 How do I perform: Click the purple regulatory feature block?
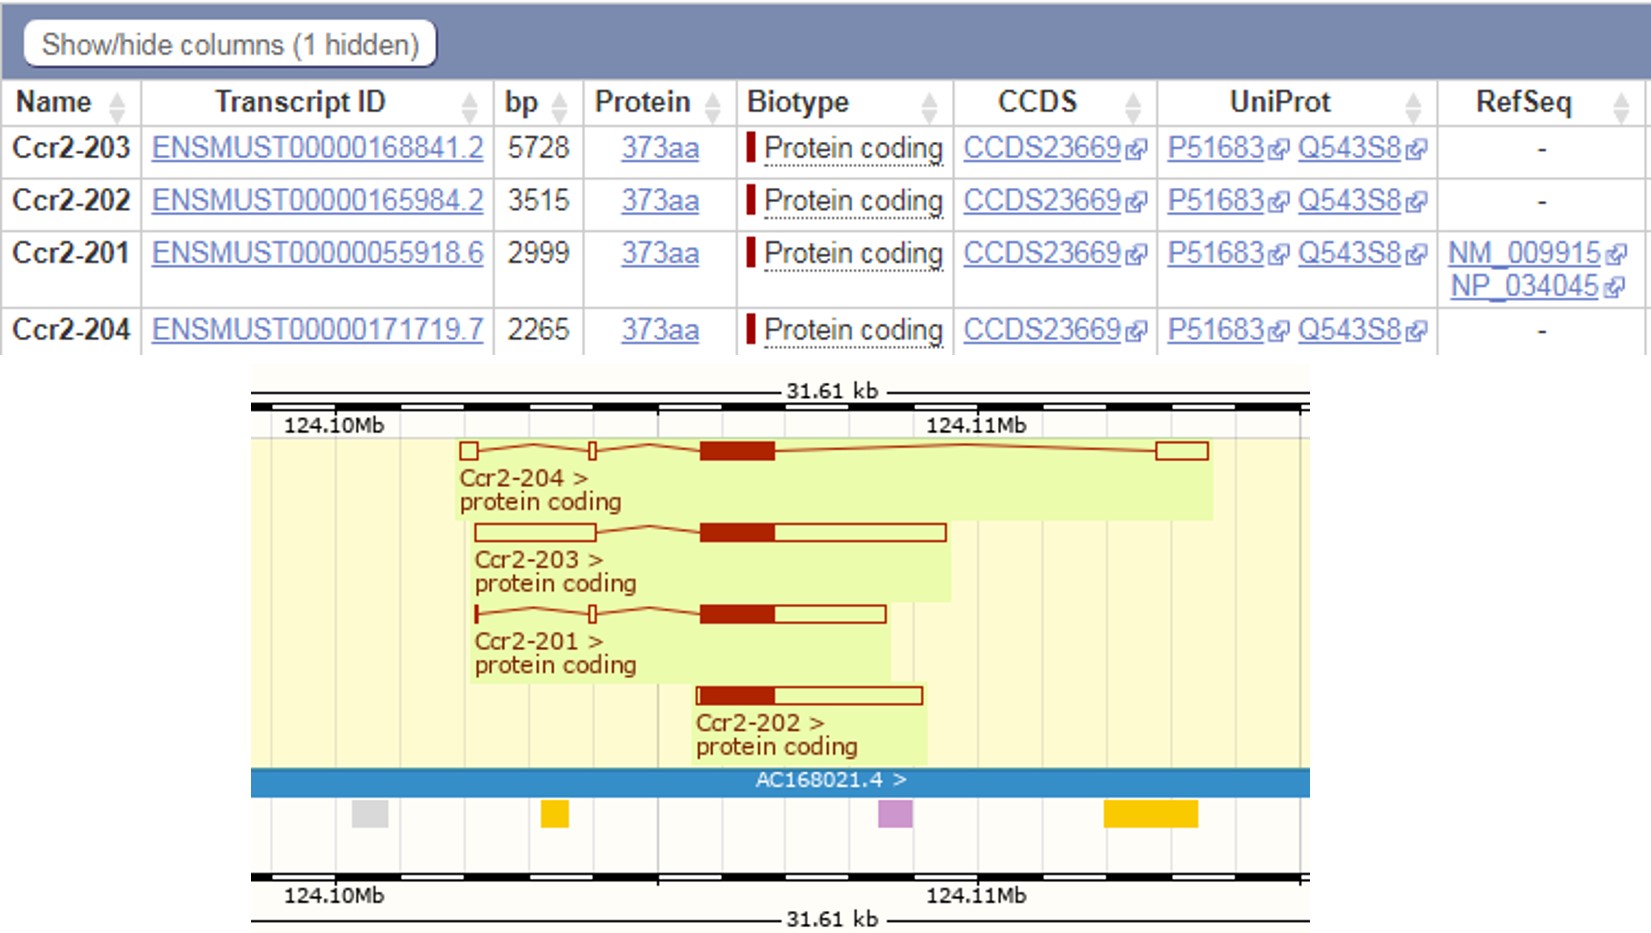(895, 814)
